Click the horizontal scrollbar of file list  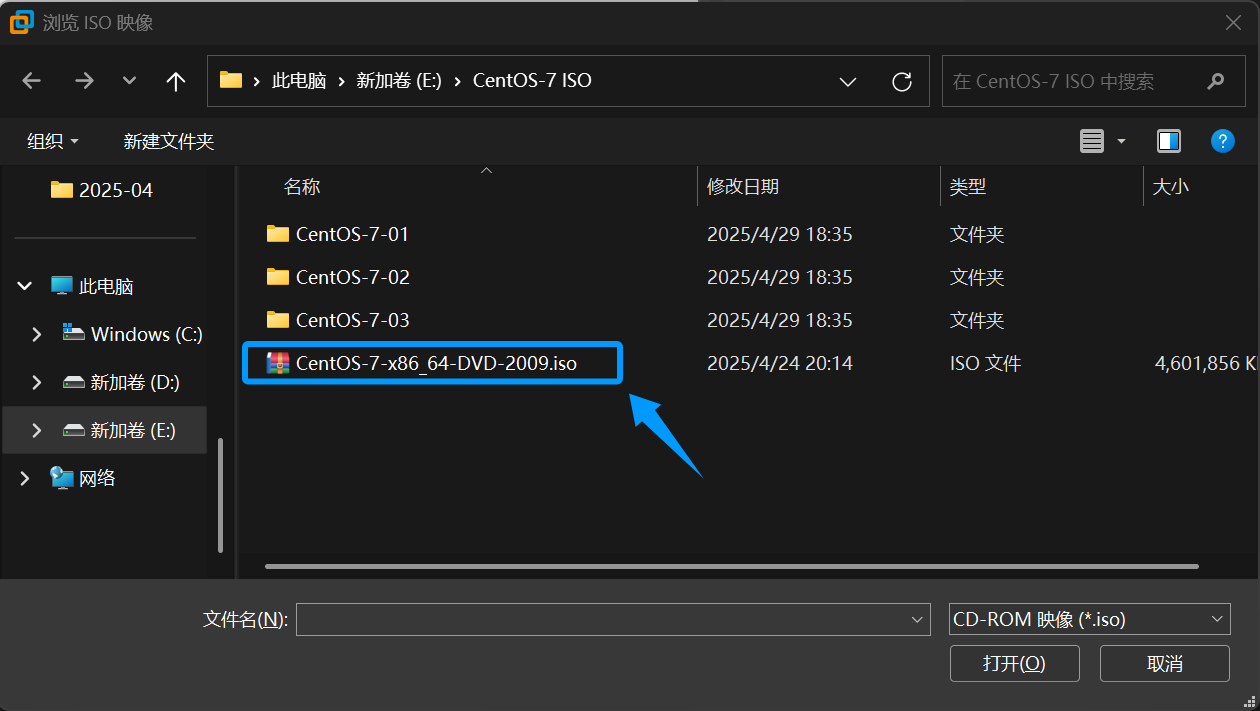tap(731, 566)
